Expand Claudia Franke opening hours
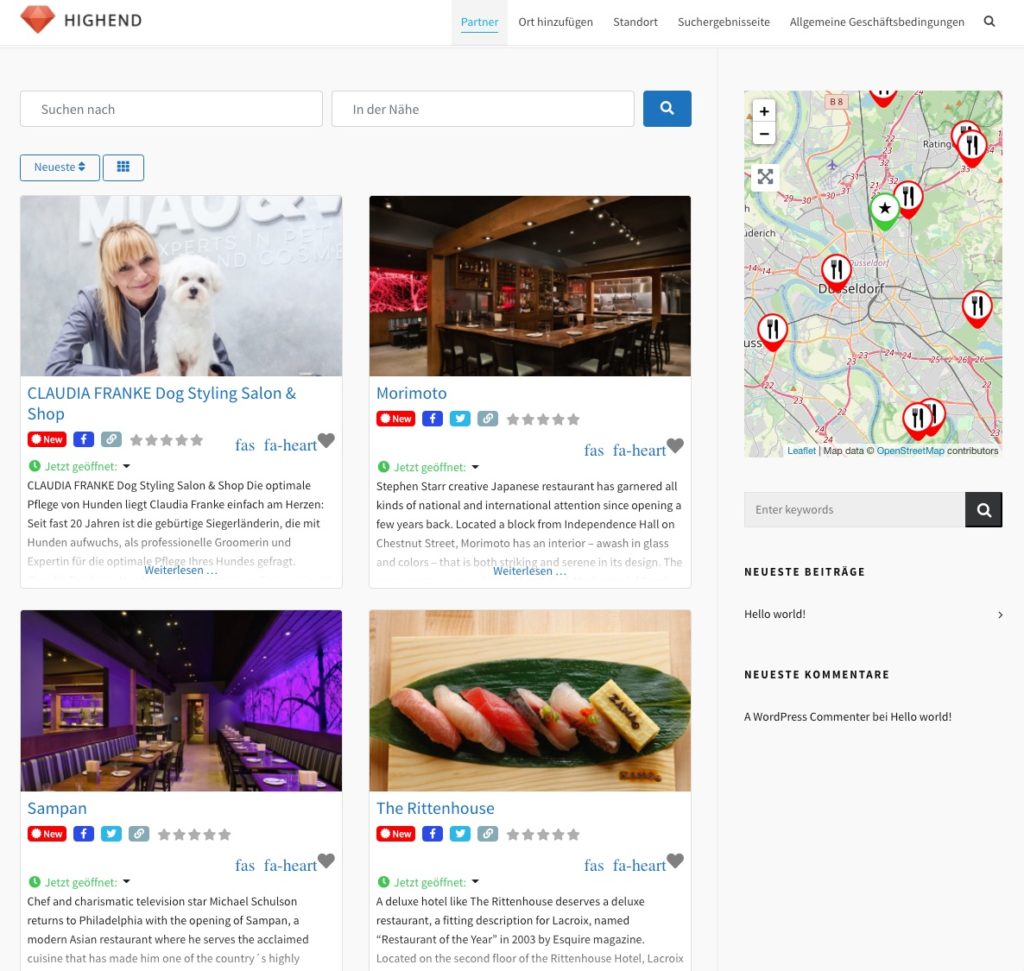Viewport: 1024px width, 971px height. coord(127,466)
